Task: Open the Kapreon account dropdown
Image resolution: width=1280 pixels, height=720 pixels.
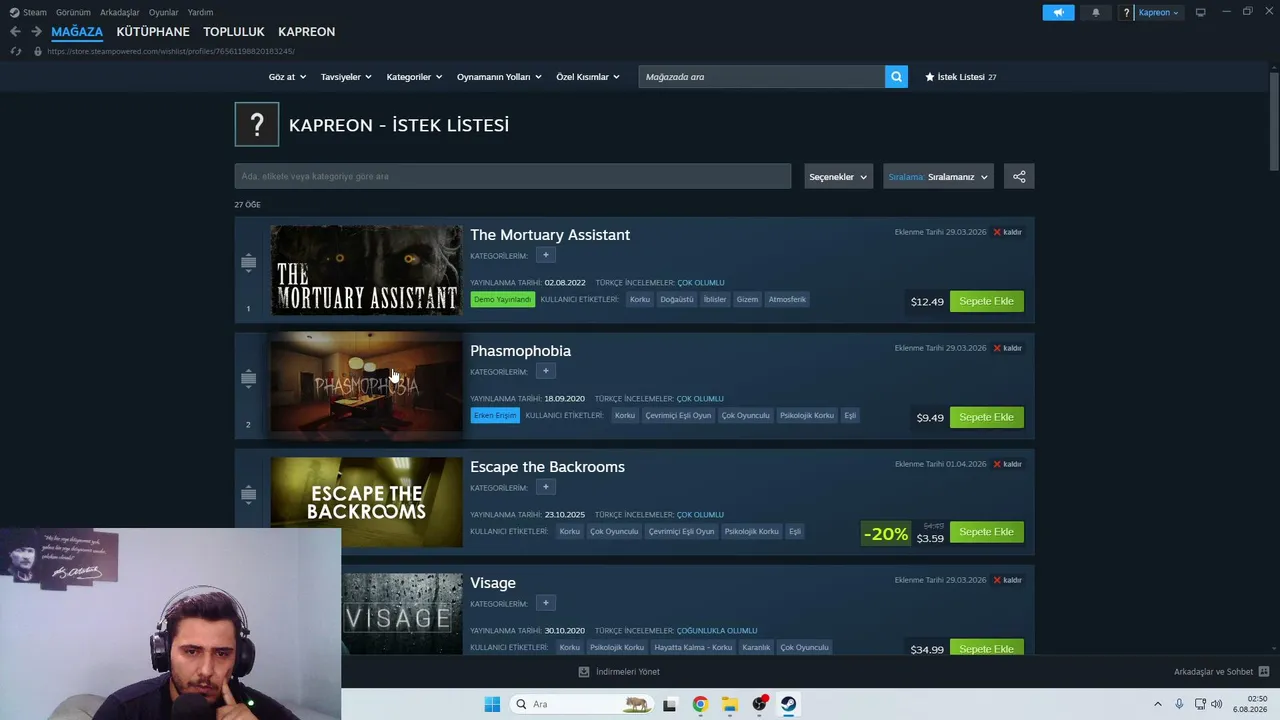Action: tap(1159, 12)
